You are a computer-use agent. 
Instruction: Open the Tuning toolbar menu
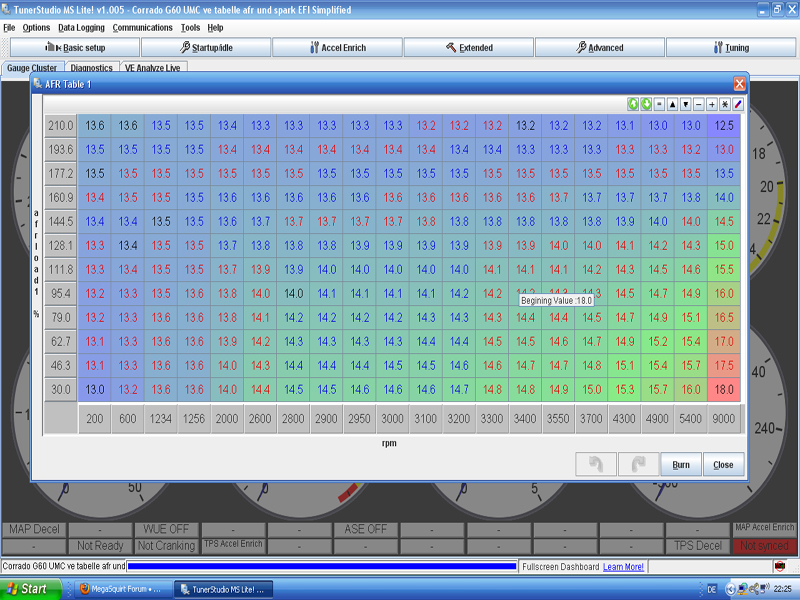[x=731, y=47]
